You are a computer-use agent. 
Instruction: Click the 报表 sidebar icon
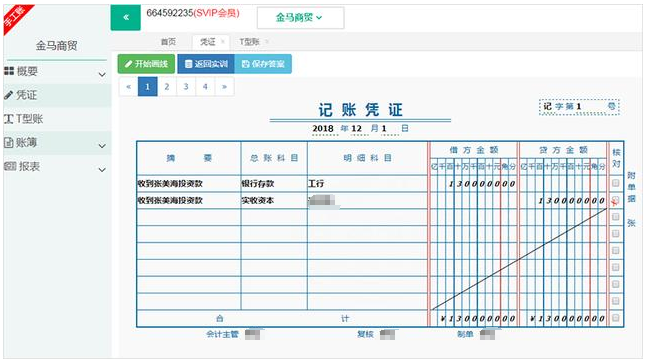click(x=10, y=167)
